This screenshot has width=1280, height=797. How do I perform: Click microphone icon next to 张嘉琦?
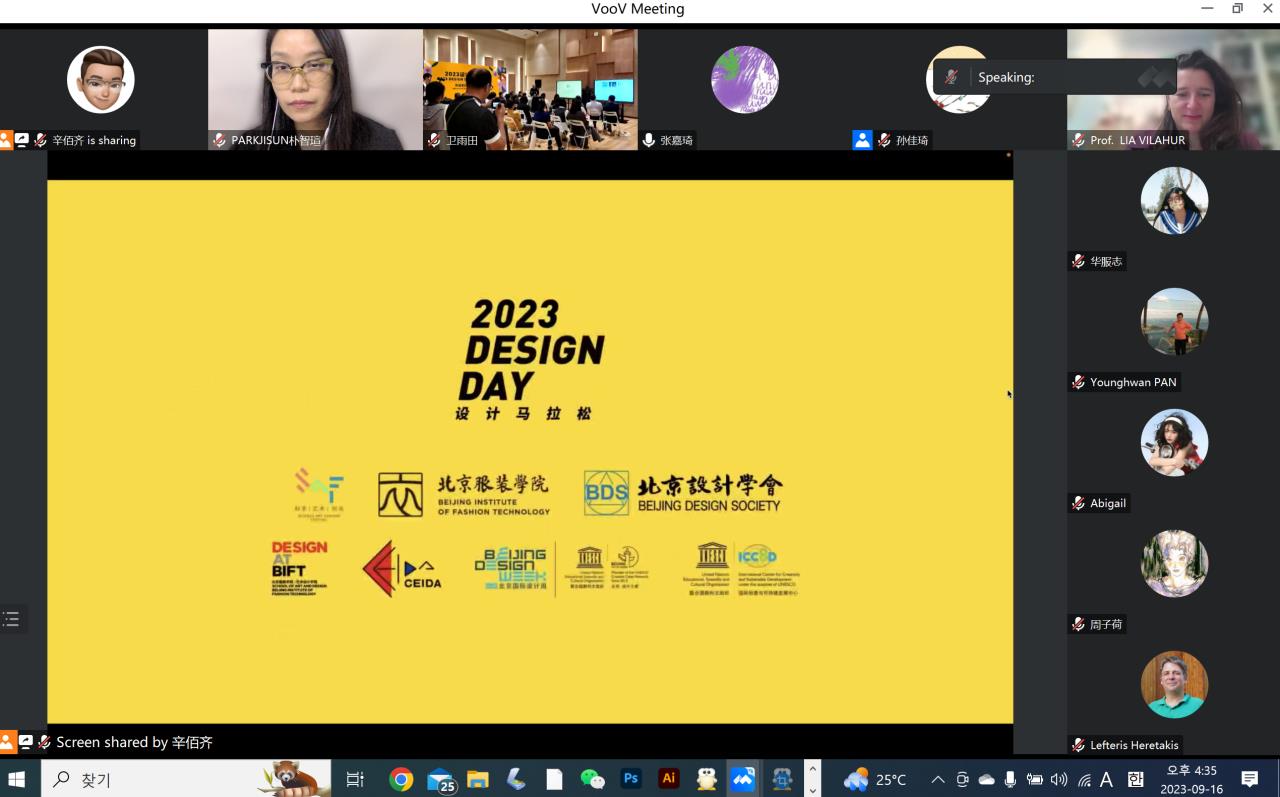tap(649, 141)
